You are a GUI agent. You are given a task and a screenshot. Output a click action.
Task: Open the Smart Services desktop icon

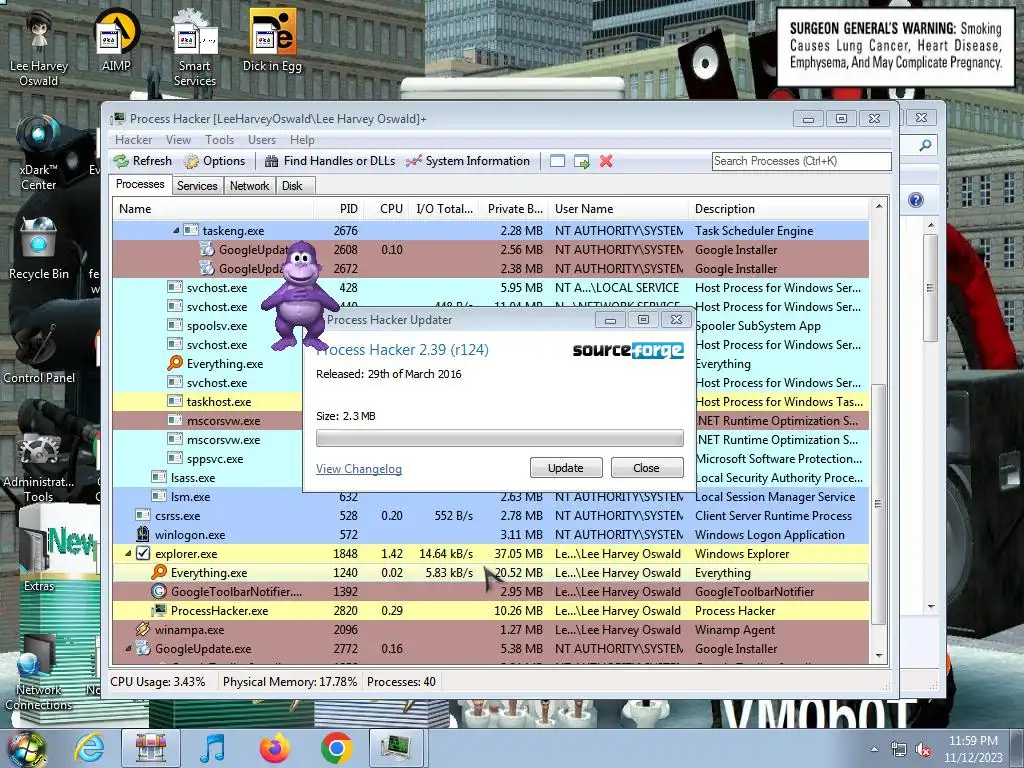point(195,47)
